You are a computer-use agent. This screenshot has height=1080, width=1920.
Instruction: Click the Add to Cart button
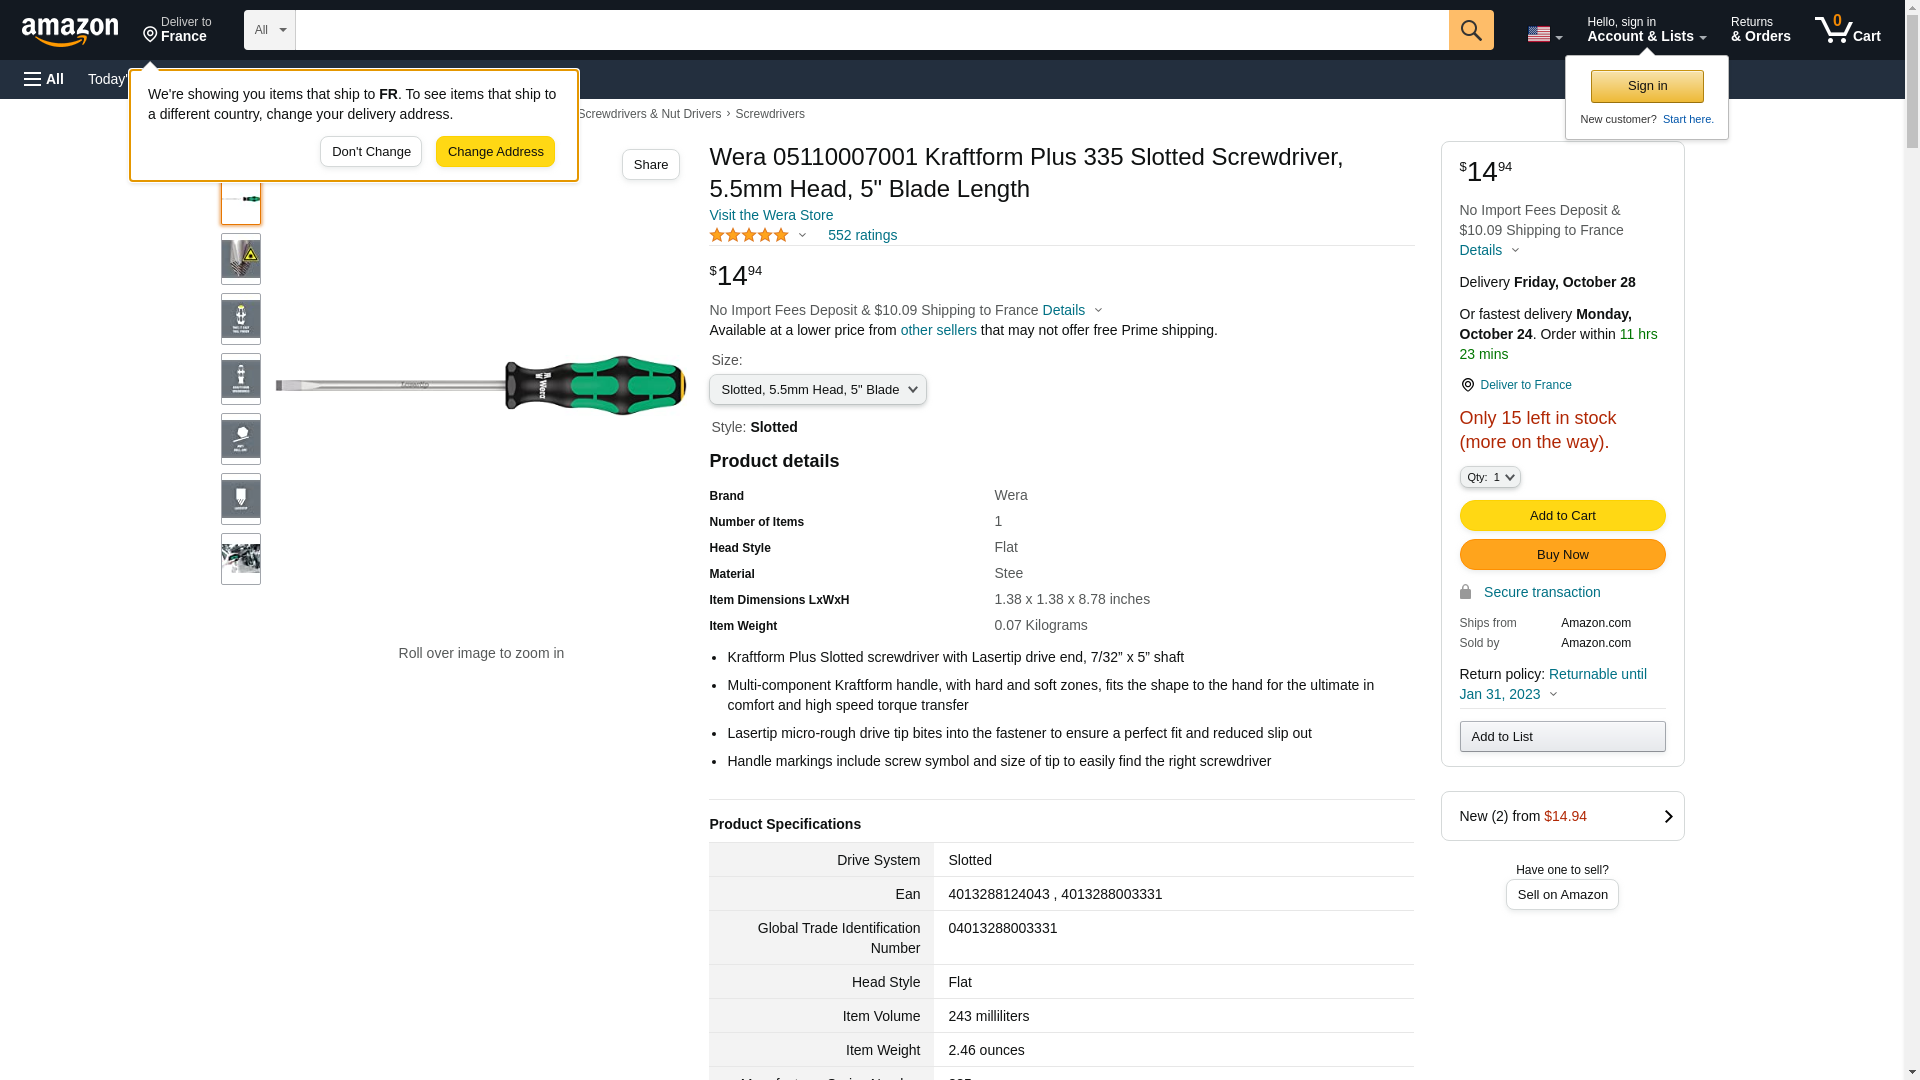1562,516
